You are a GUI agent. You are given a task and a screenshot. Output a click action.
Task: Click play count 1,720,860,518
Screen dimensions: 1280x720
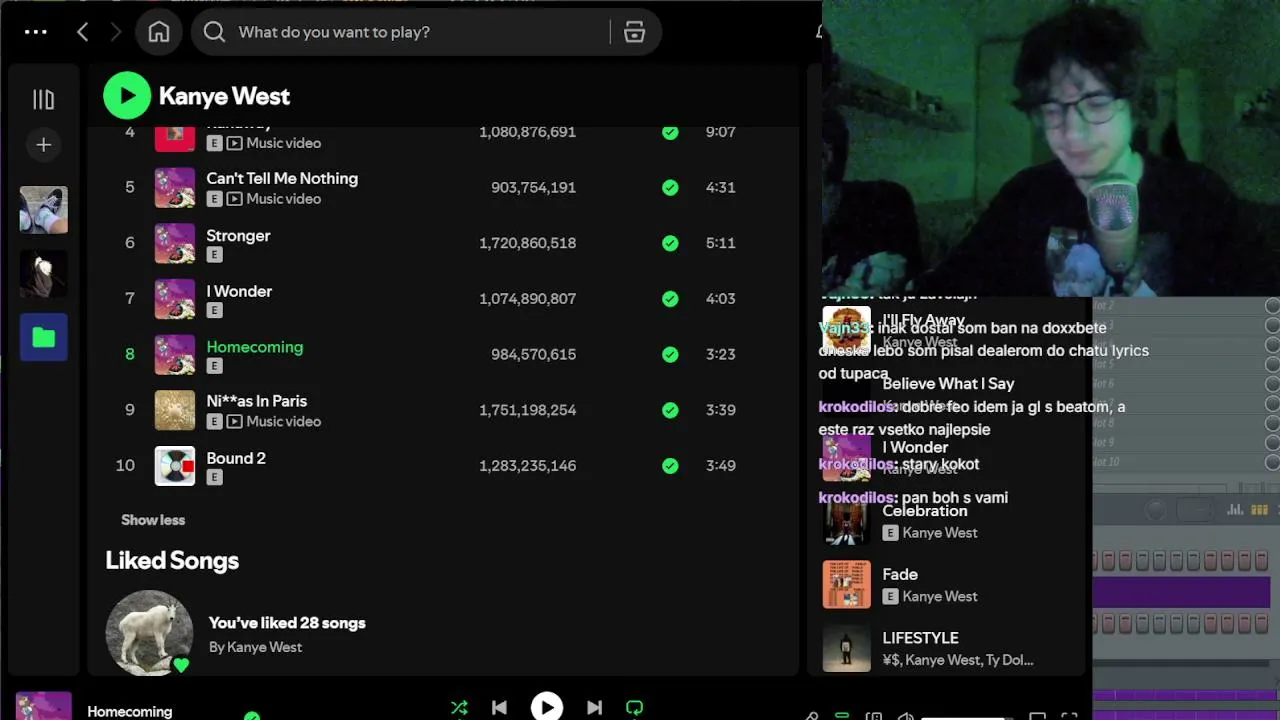[x=527, y=243]
